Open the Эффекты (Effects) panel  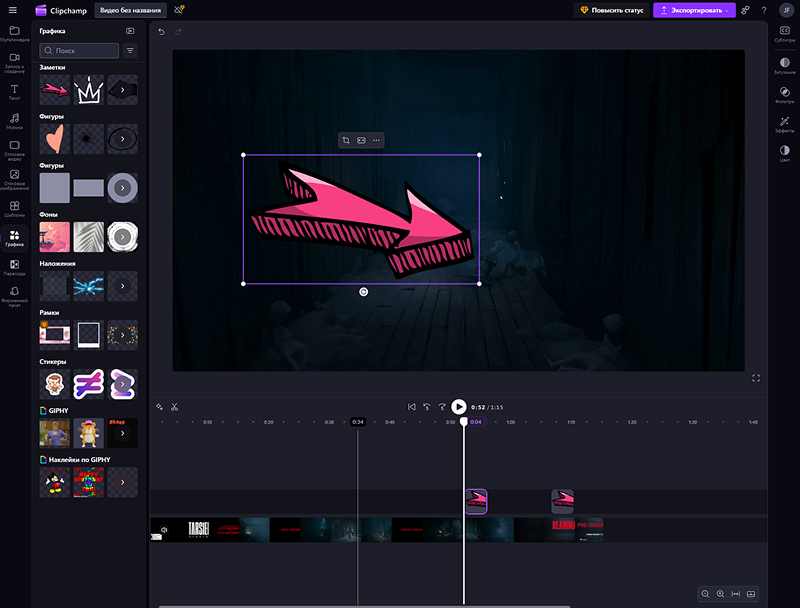click(x=784, y=124)
